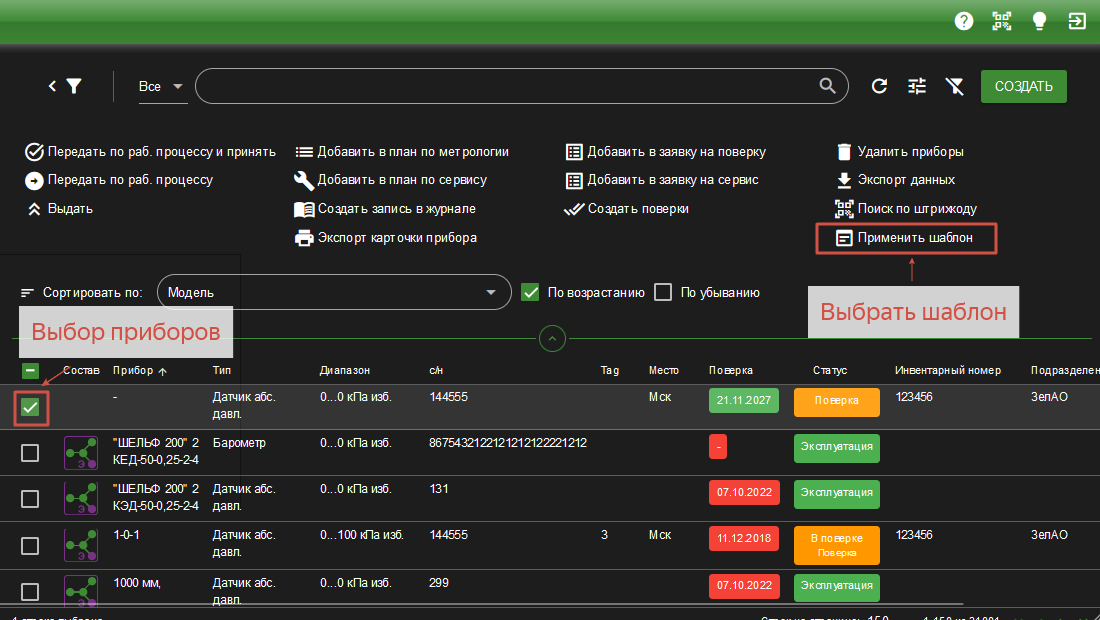Image resolution: width=1100 pixels, height=620 pixels.
Task: Click the '"ШЕЛЬФ 200" 2 КЭД-50-0,25-2-4' device name
Action: click(x=156, y=497)
